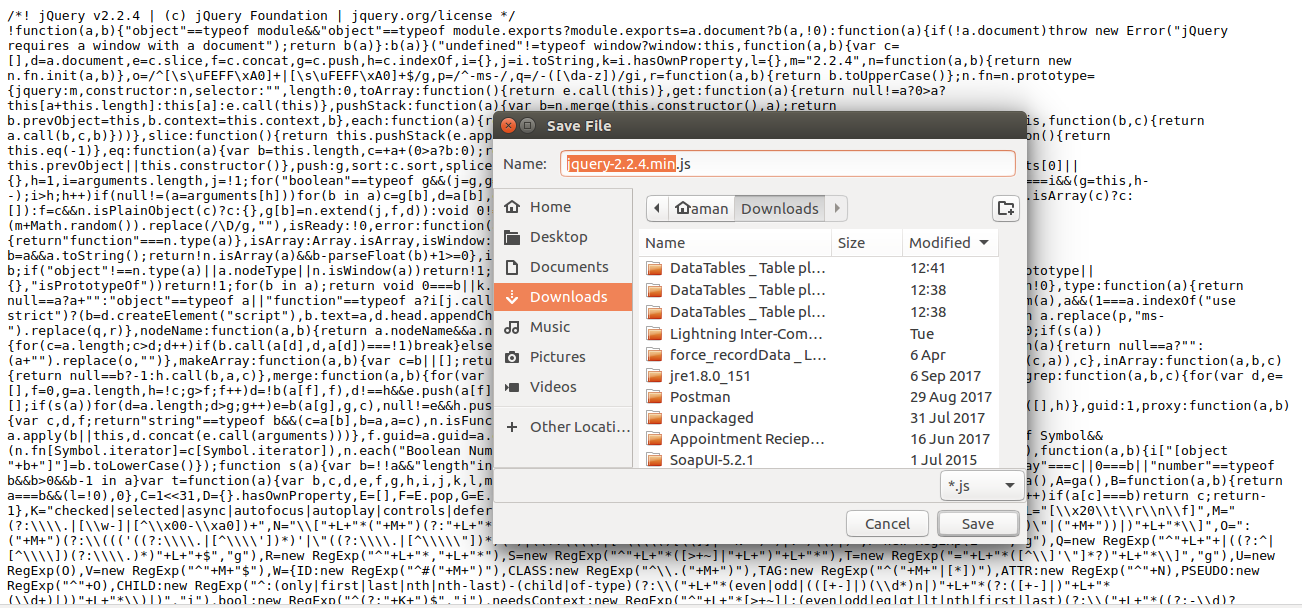This screenshot has height=608, width=1302.
Task: Open the jre1.8.0_151 folder
Action: (712, 376)
